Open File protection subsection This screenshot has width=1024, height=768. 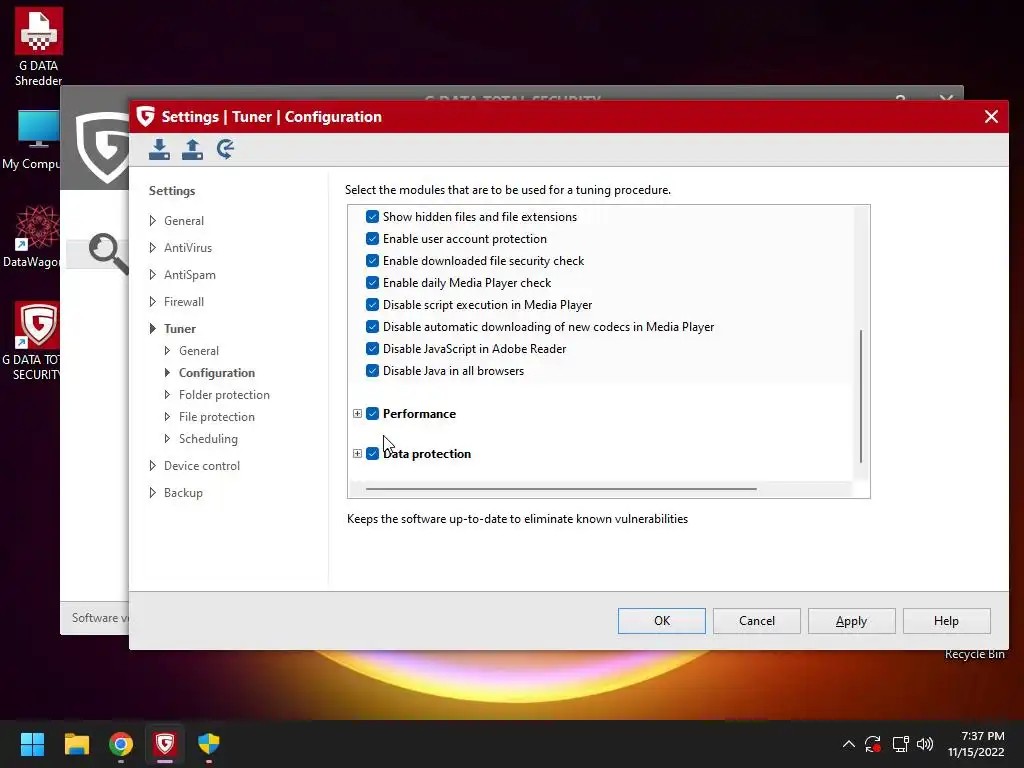coord(217,417)
